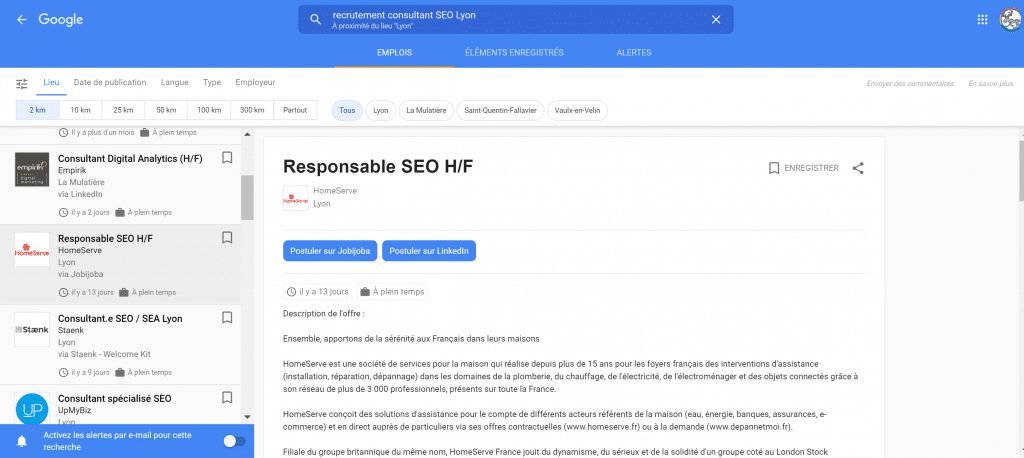This screenshot has height=458, width=1024.
Task: Click Postuler sur LinkedIn
Action: click(429, 251)
